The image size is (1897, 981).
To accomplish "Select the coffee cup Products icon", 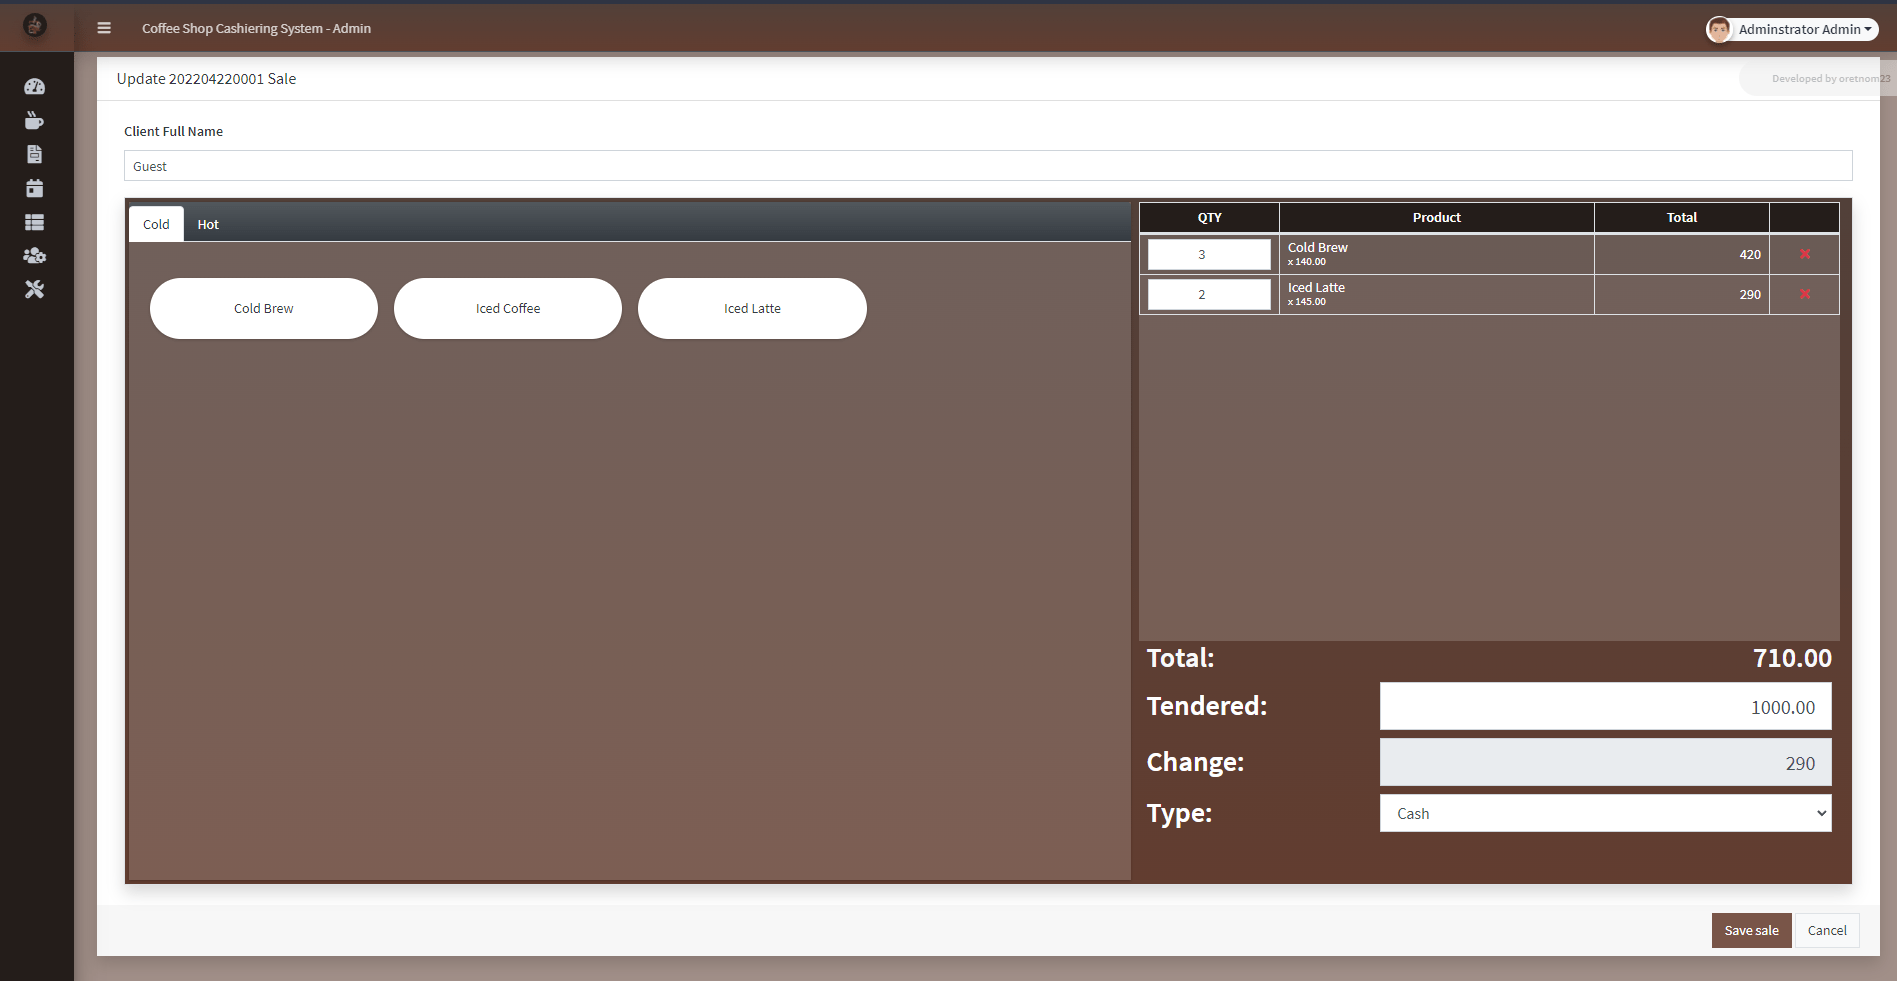I will tap(34, 120).
